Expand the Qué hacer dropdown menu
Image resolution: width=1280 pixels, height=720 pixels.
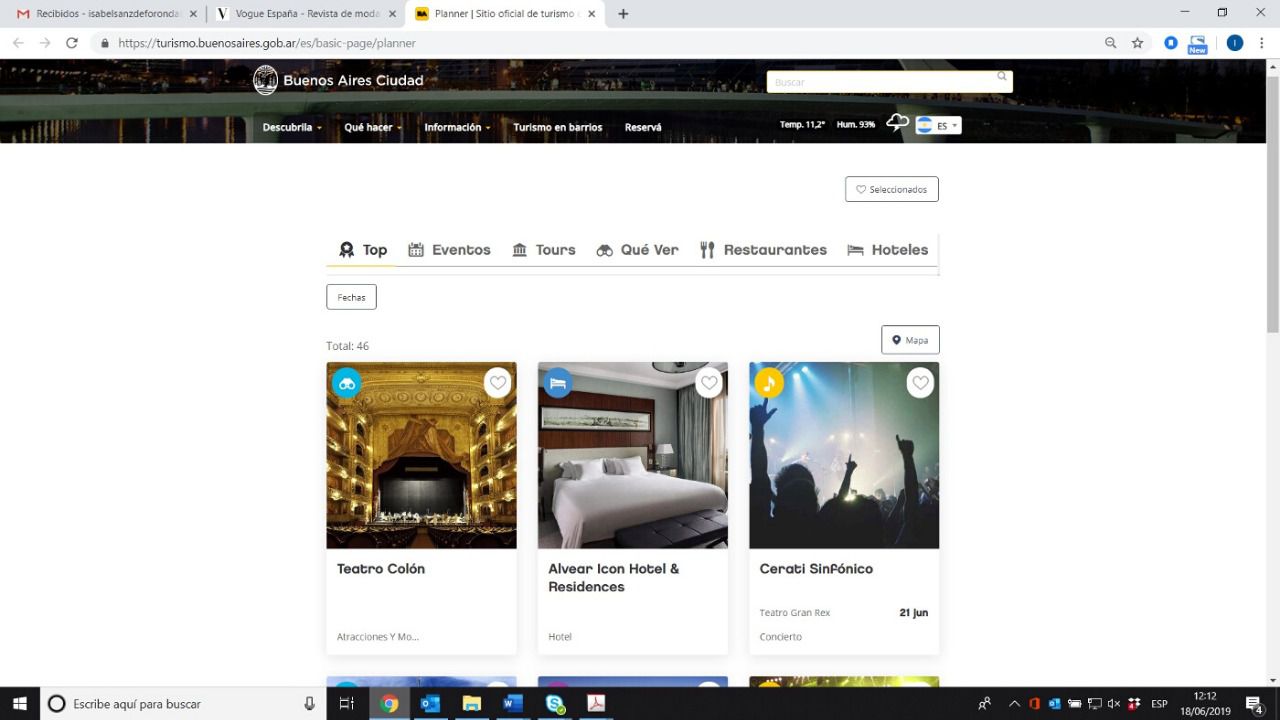coord(372,128)
